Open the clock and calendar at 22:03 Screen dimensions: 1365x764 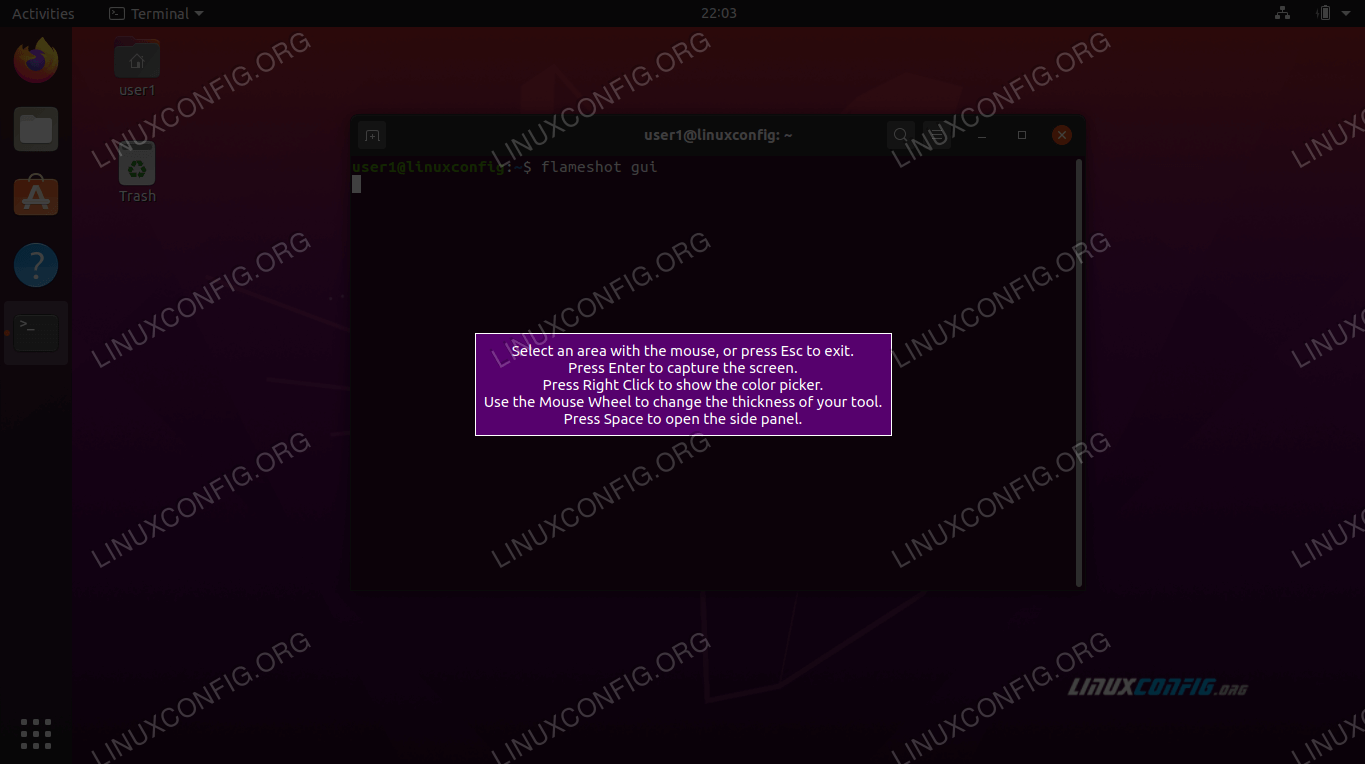coord(719,13)
